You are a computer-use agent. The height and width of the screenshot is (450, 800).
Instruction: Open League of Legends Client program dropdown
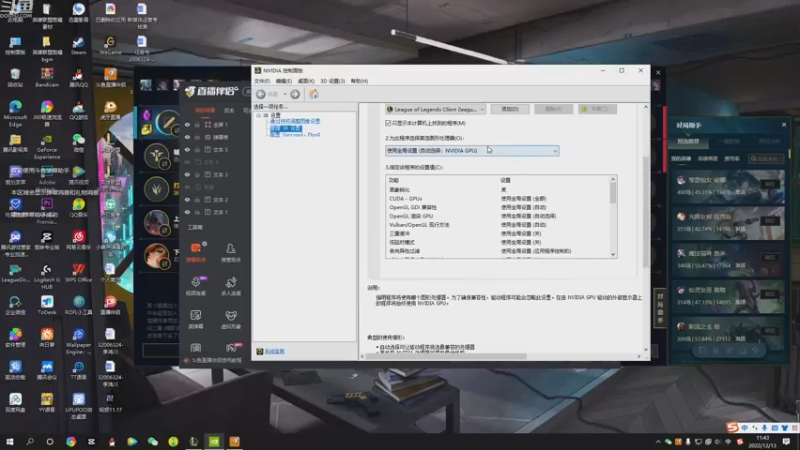click(x=435, y=109)
